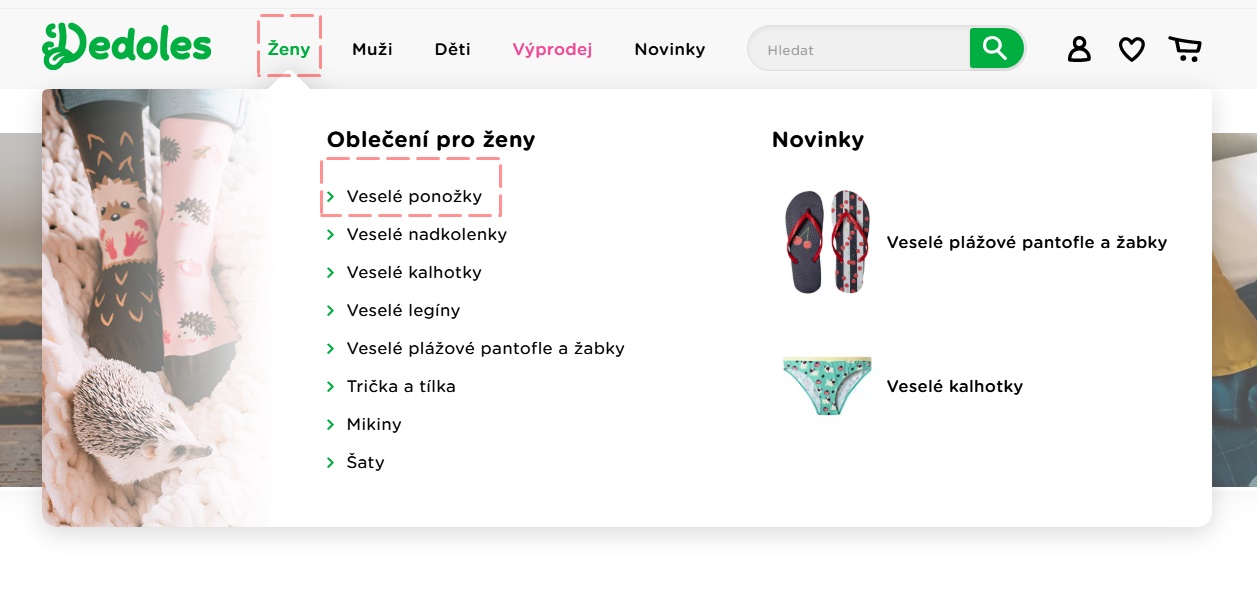1257x589 pixels.
Task: Click the green search magnifier button
Action: [x=995, y=48]
